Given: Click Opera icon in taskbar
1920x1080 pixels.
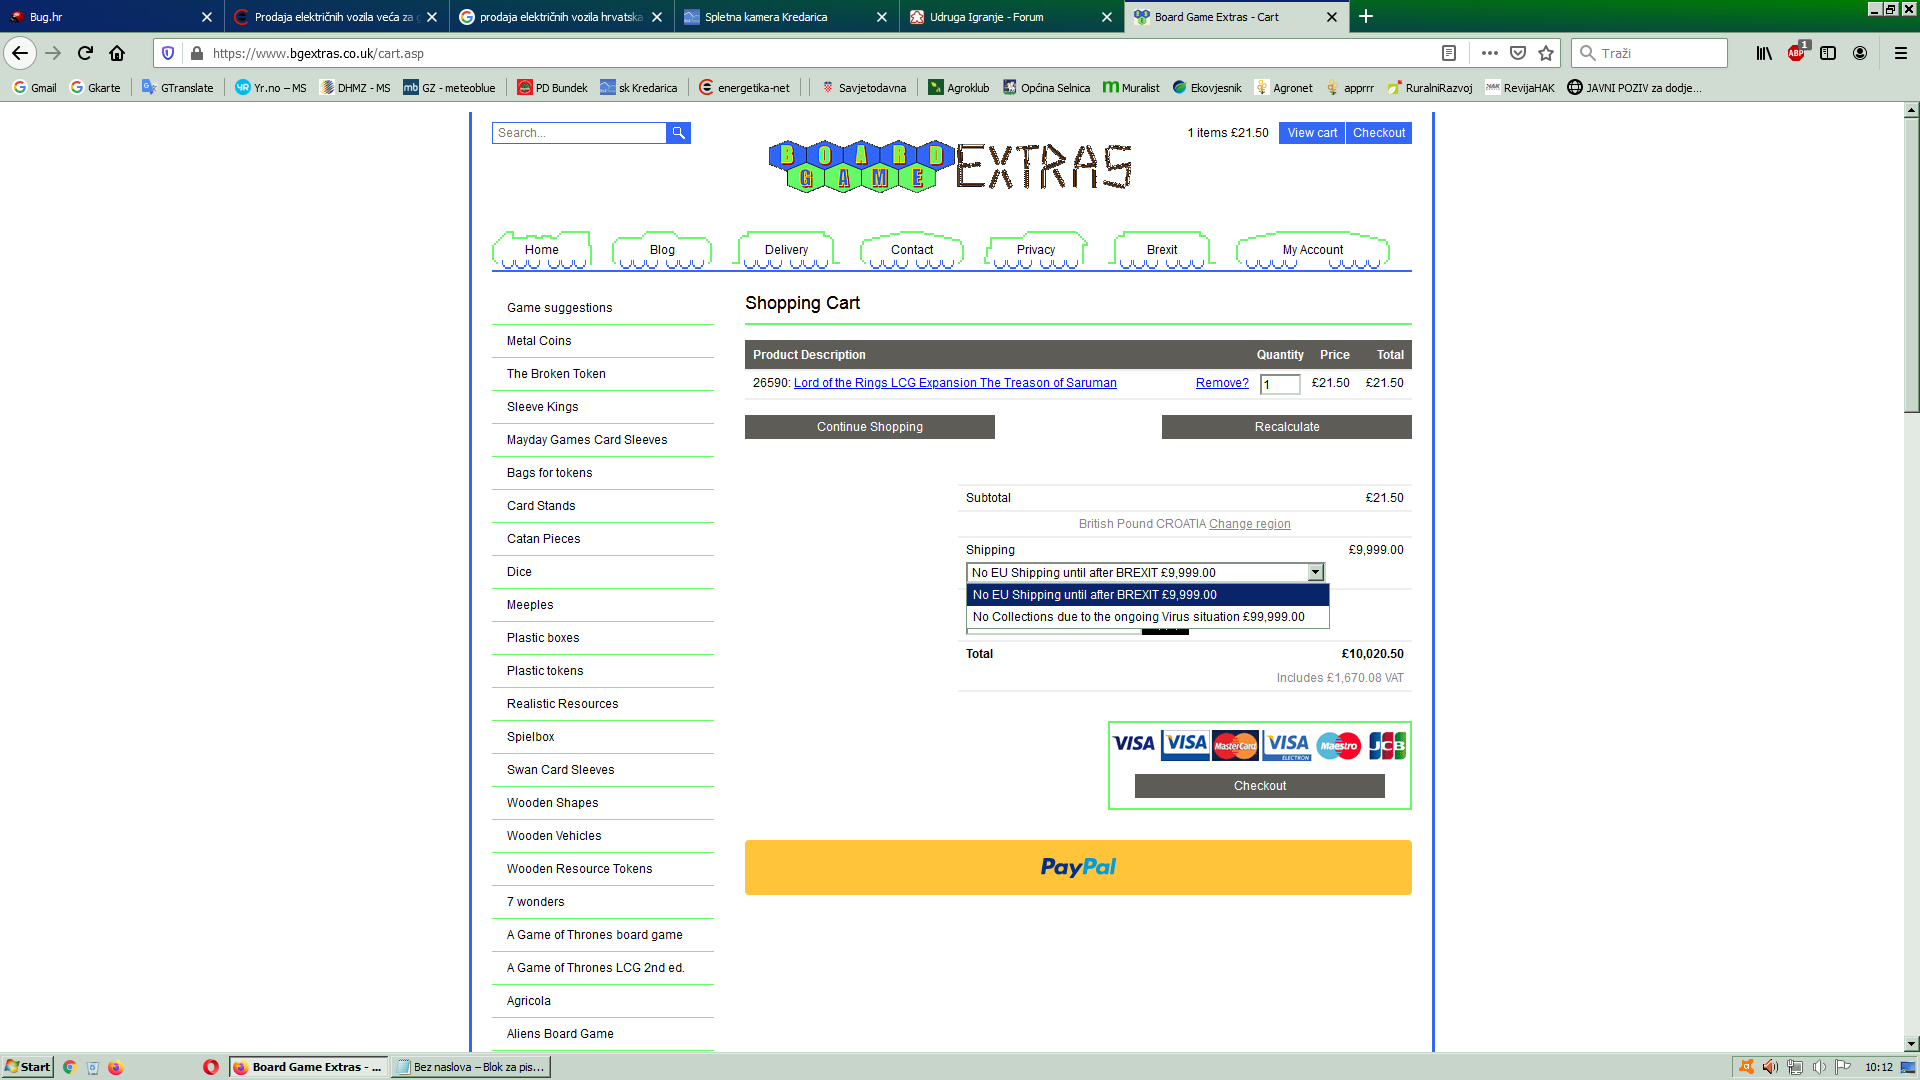Looking at the screenshot, I should pos(210,1067).
